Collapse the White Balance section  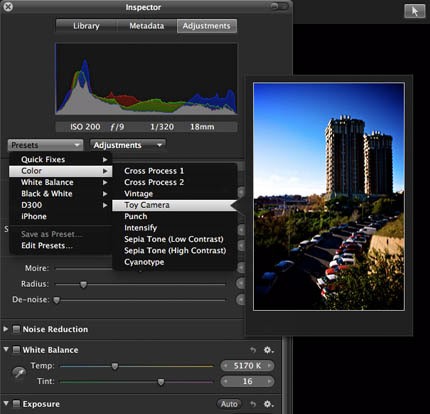tap(6, 349)
